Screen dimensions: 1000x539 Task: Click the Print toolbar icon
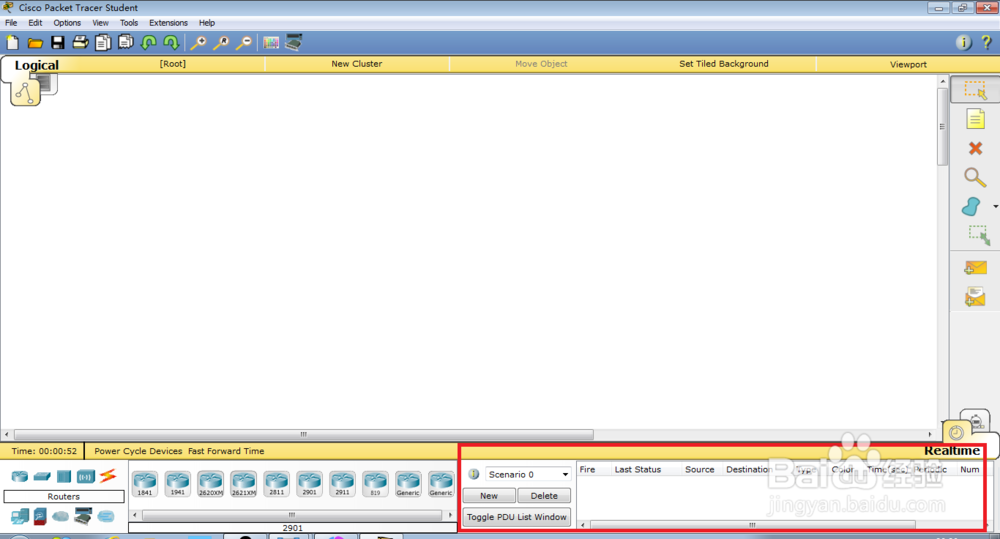coord(80,43)
